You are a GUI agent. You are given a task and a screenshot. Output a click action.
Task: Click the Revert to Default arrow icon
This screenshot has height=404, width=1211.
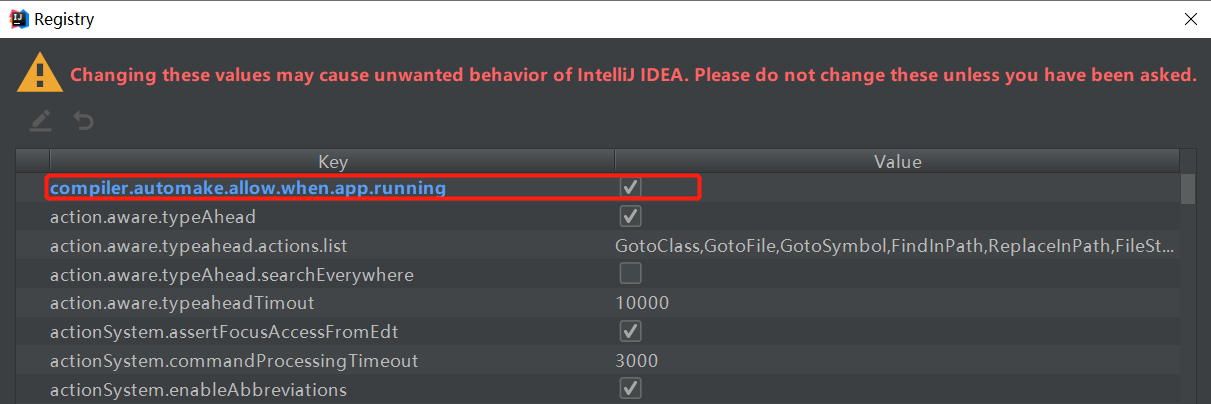pos(84,121)
